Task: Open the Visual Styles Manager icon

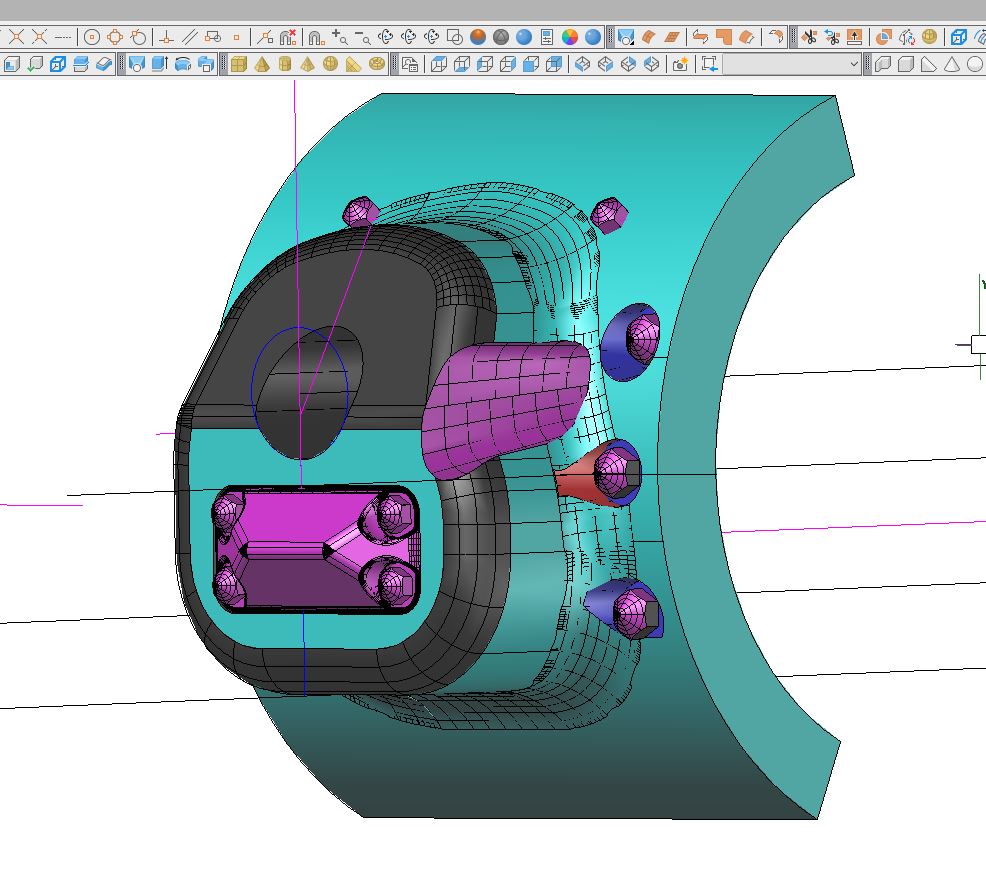Action: tap(409, 64)
